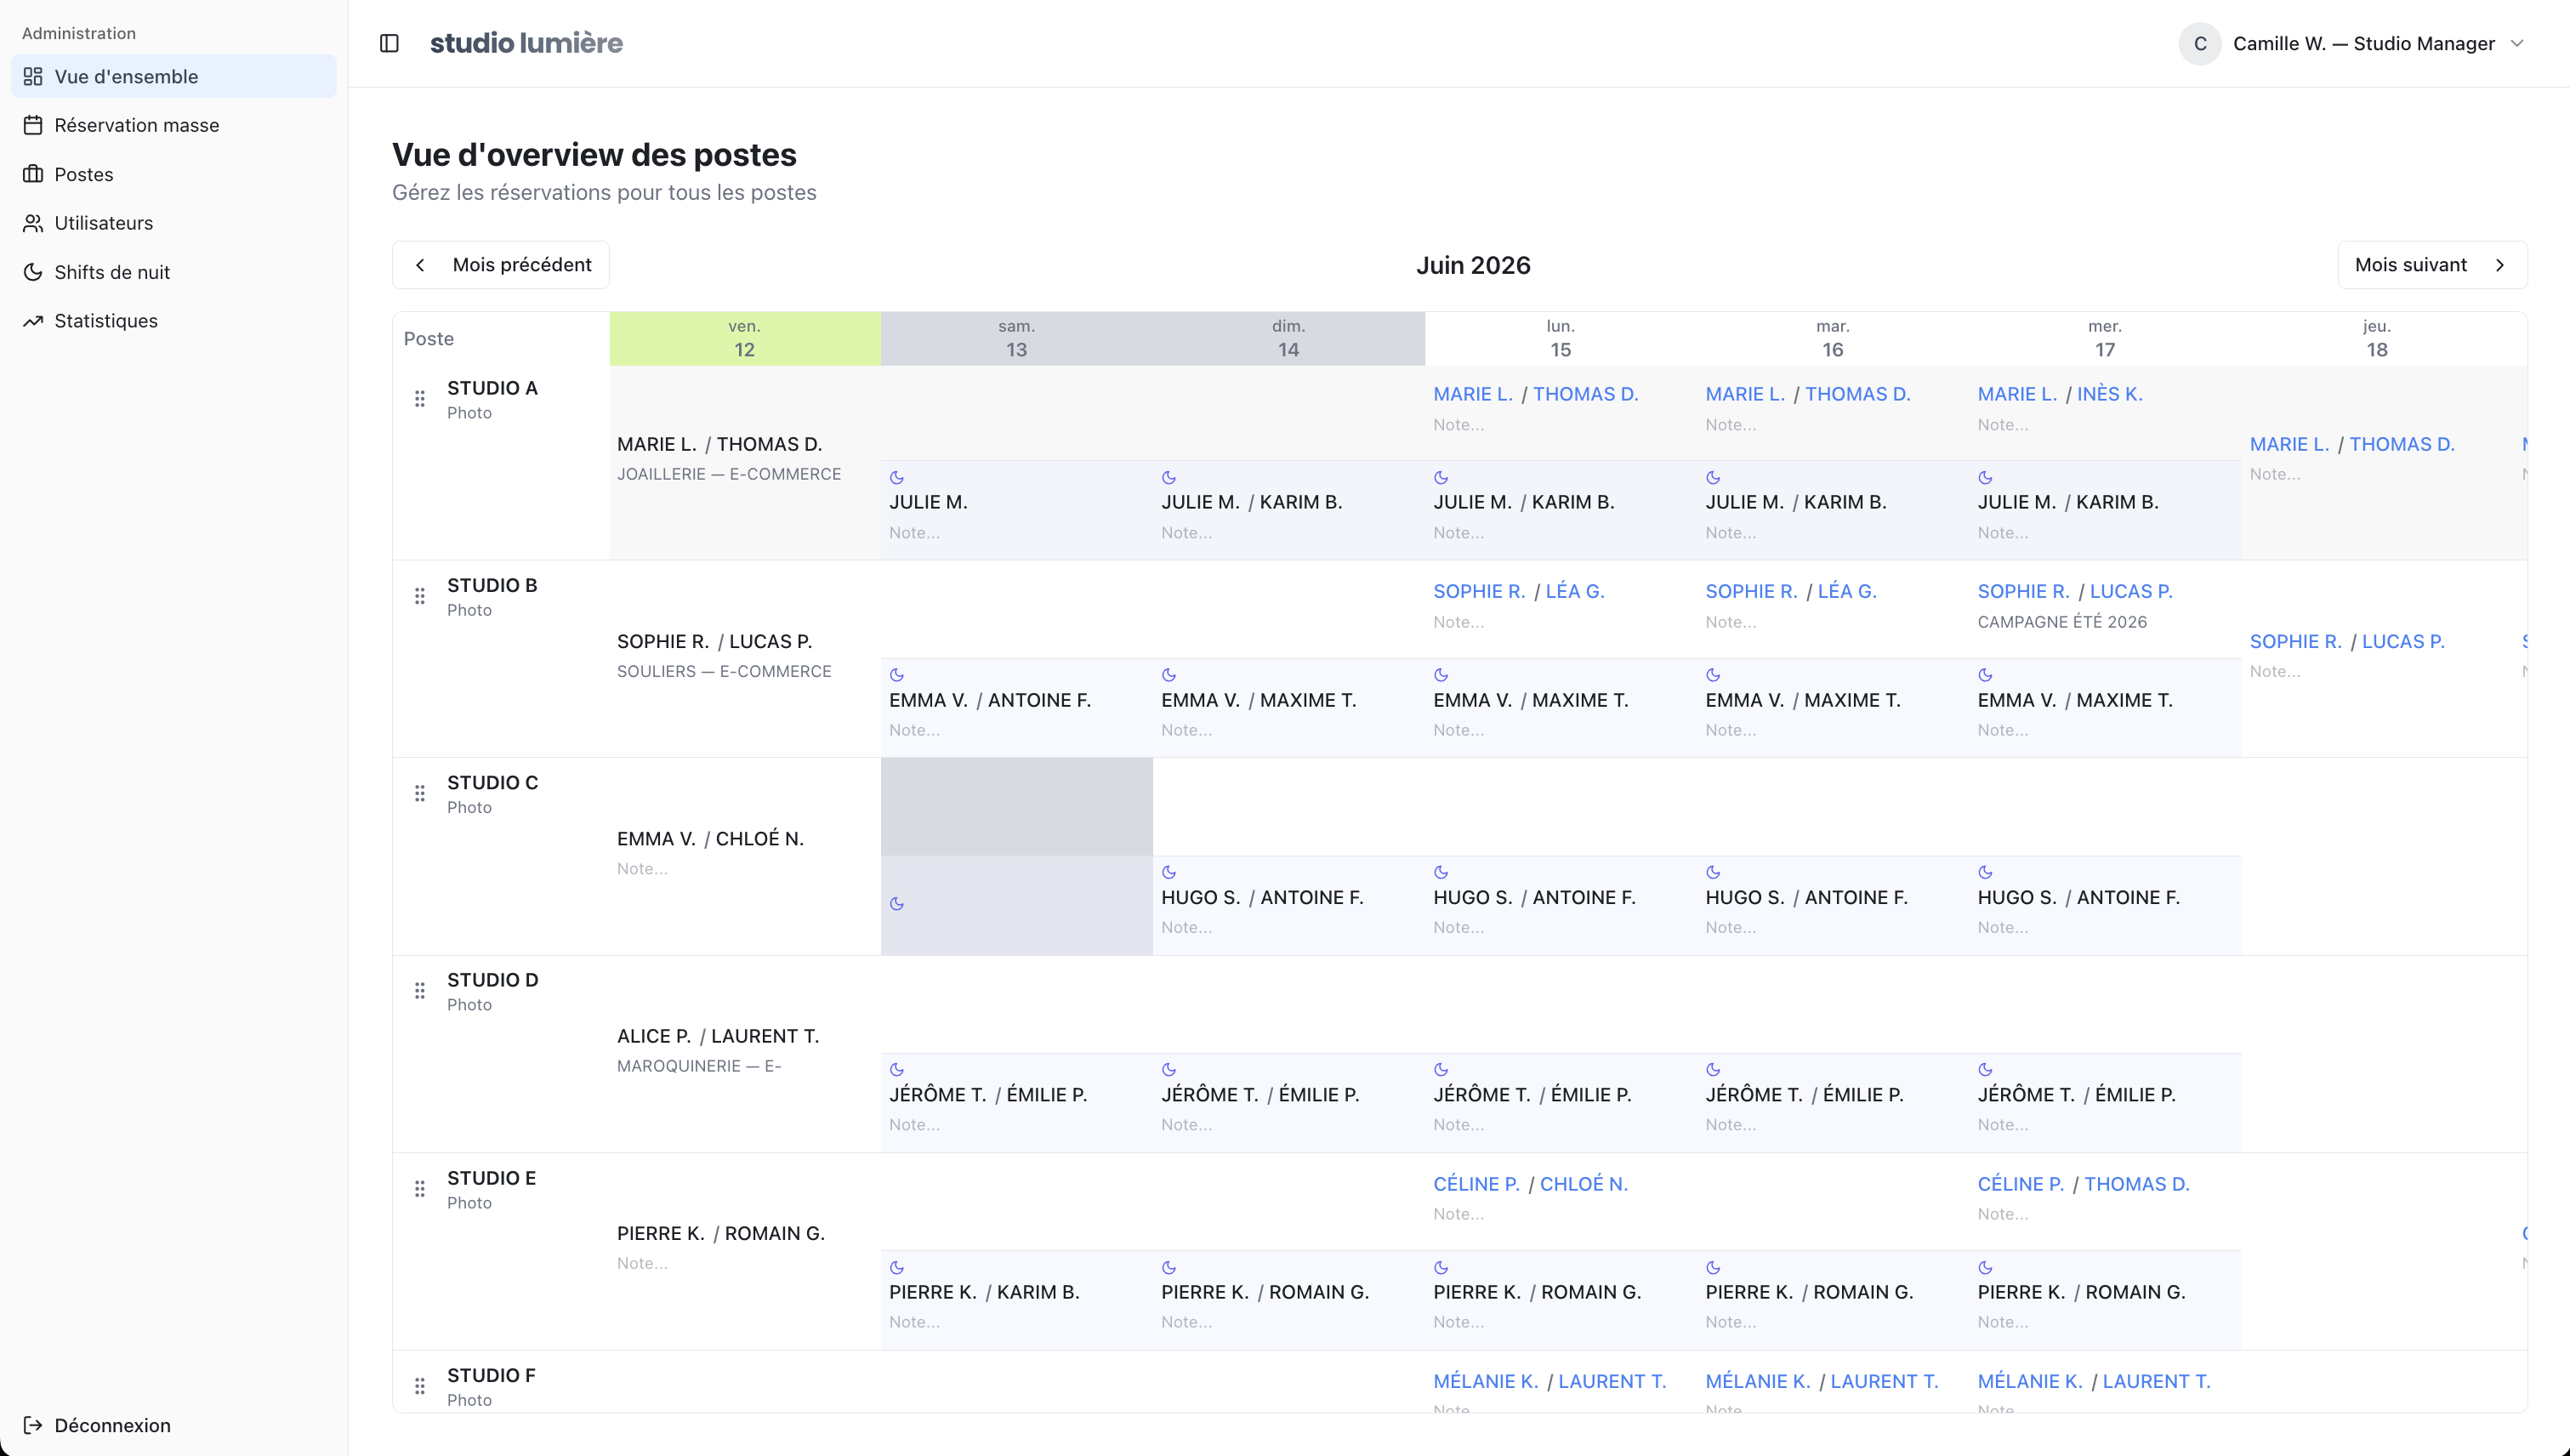Open Statistiques page
The image size is (2570, 1456).
(174, 321)
